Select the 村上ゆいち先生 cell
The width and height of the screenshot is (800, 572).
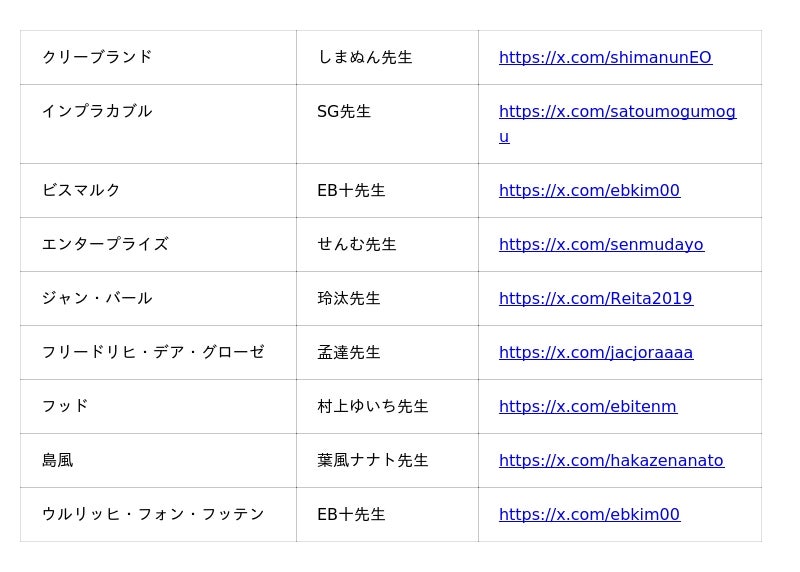pyautogui.click(x=373, y=406)
